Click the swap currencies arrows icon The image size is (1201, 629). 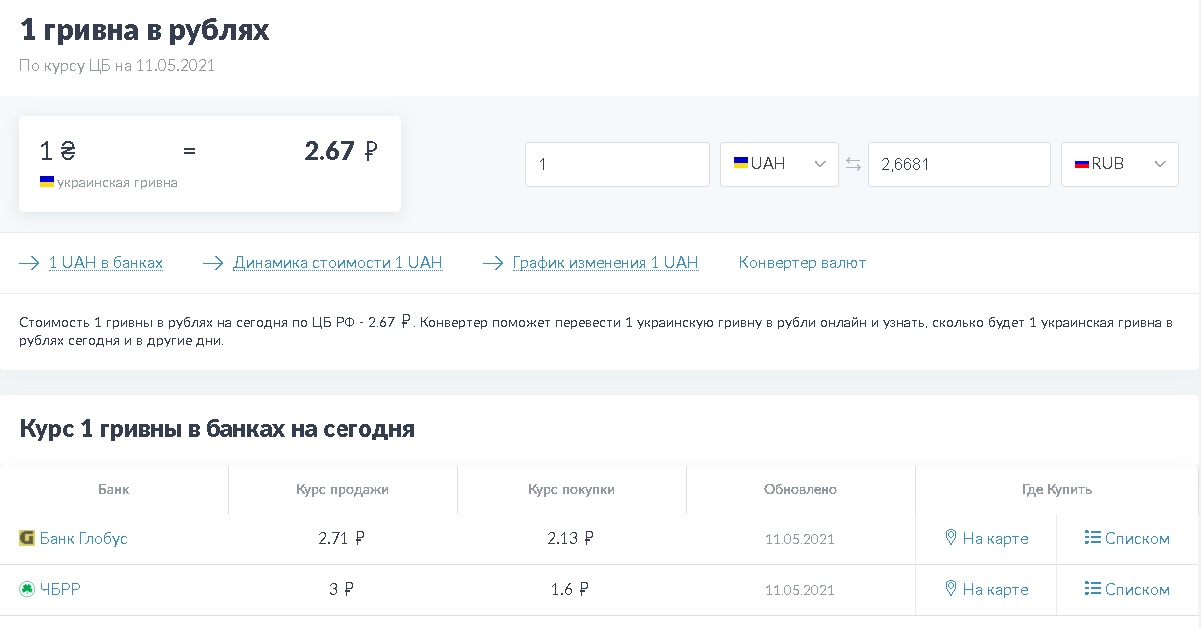[x=853, y=164]
